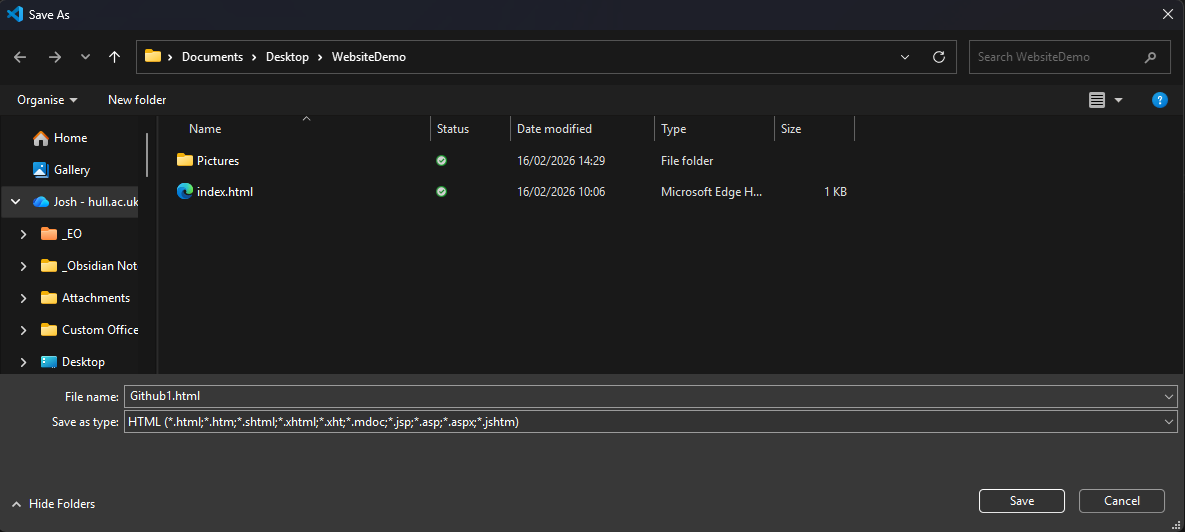
Task: Collapse the Josh - hull.ac.uk node
Action: coord(15,202)
